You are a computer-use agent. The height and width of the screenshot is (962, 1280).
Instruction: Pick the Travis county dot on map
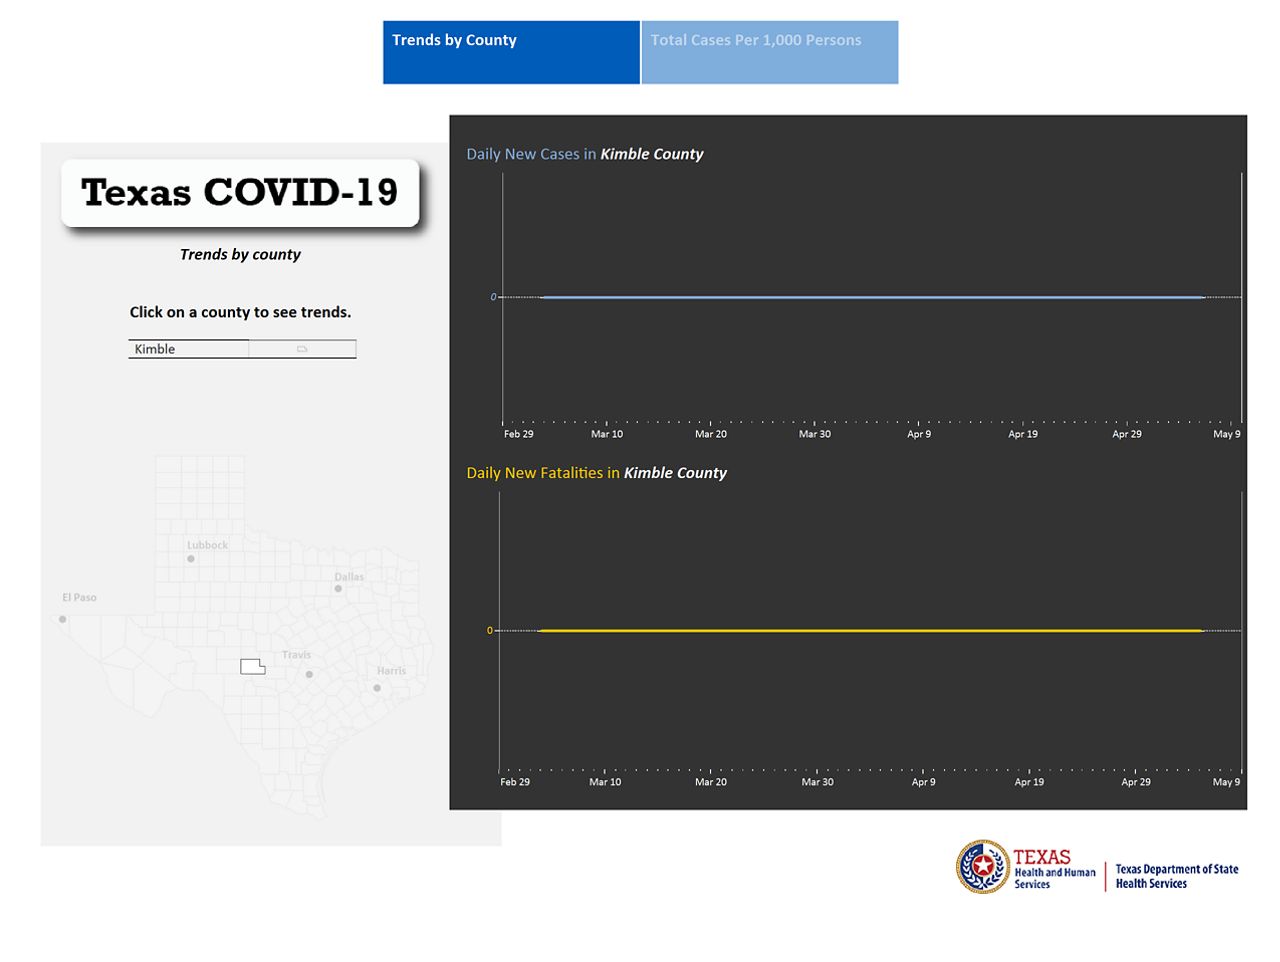click(x=309, y=674)
